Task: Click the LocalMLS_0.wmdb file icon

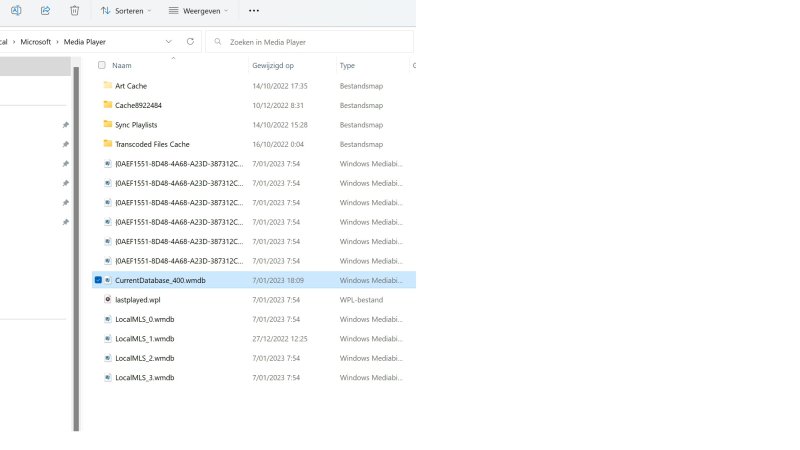Action: pyautogui.click(x=107, y=319)
